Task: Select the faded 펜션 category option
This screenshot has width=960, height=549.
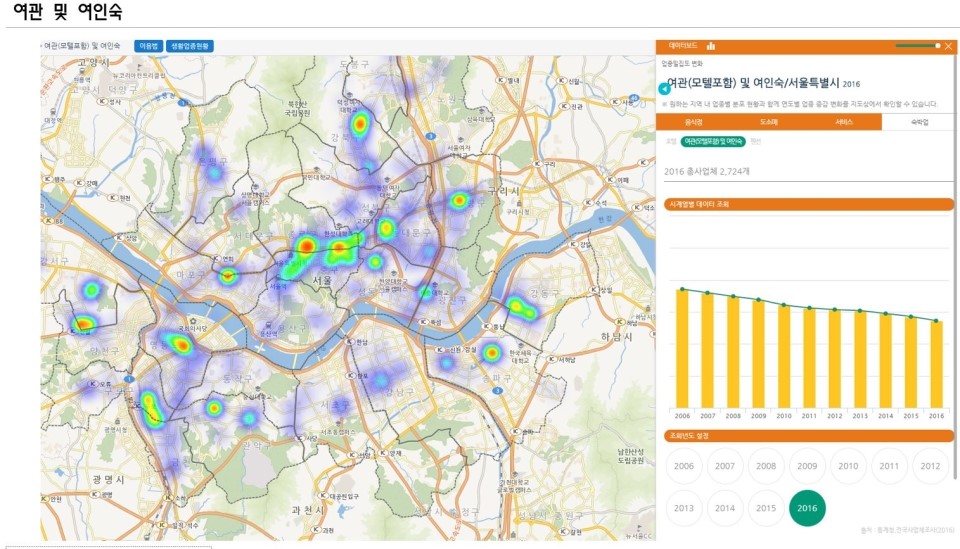Action: 756,141
